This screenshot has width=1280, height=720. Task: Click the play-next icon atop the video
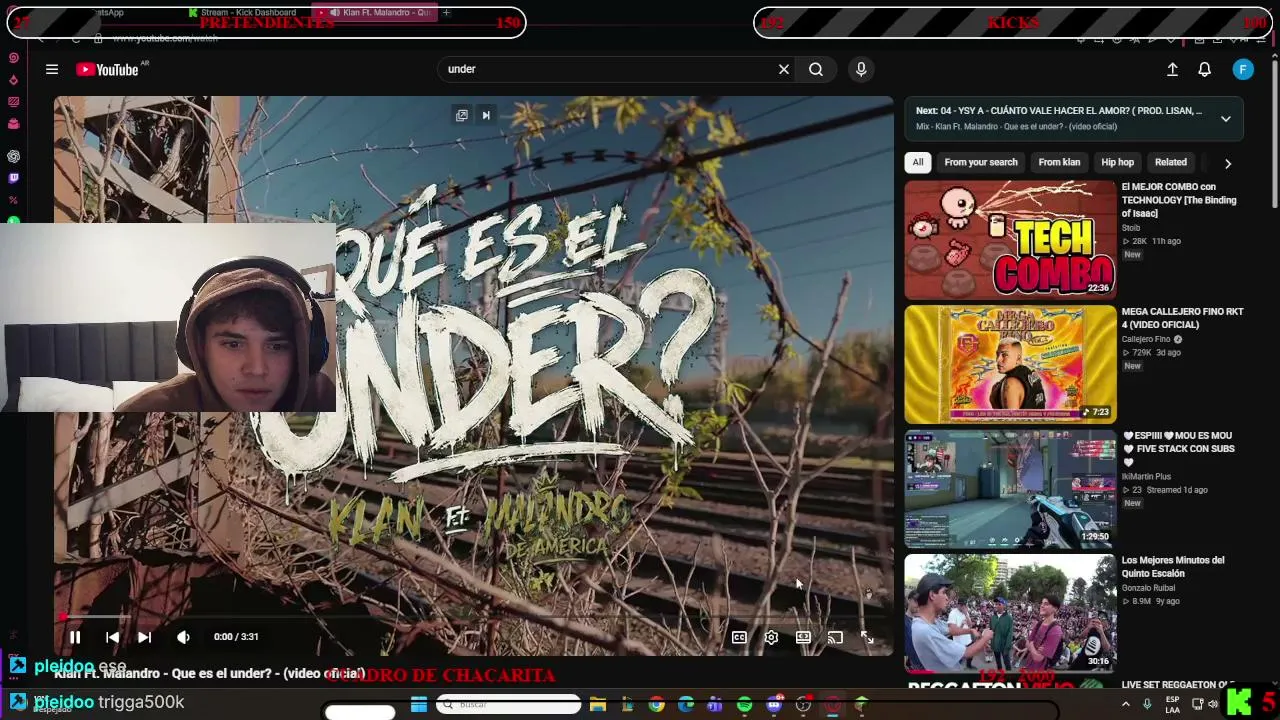pyautogui.click(x=486, y=115)
